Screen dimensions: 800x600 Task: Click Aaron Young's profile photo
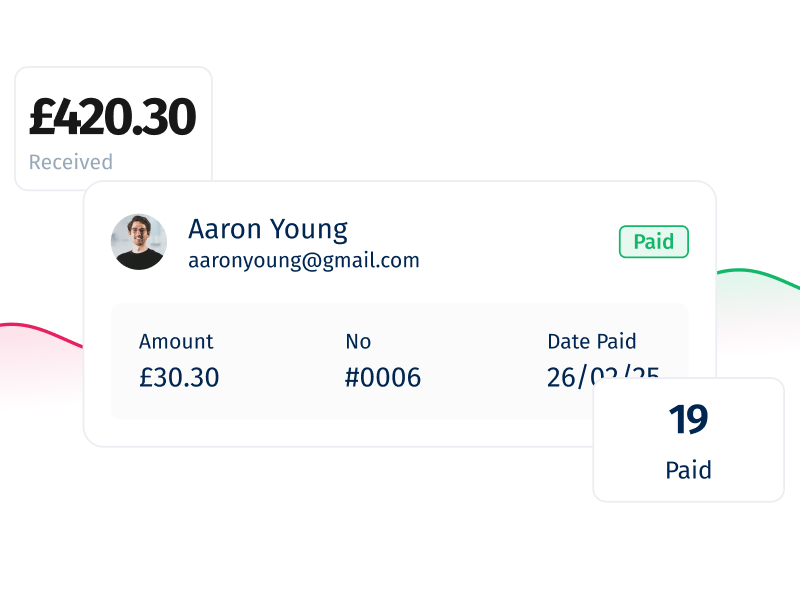(139, 242)
